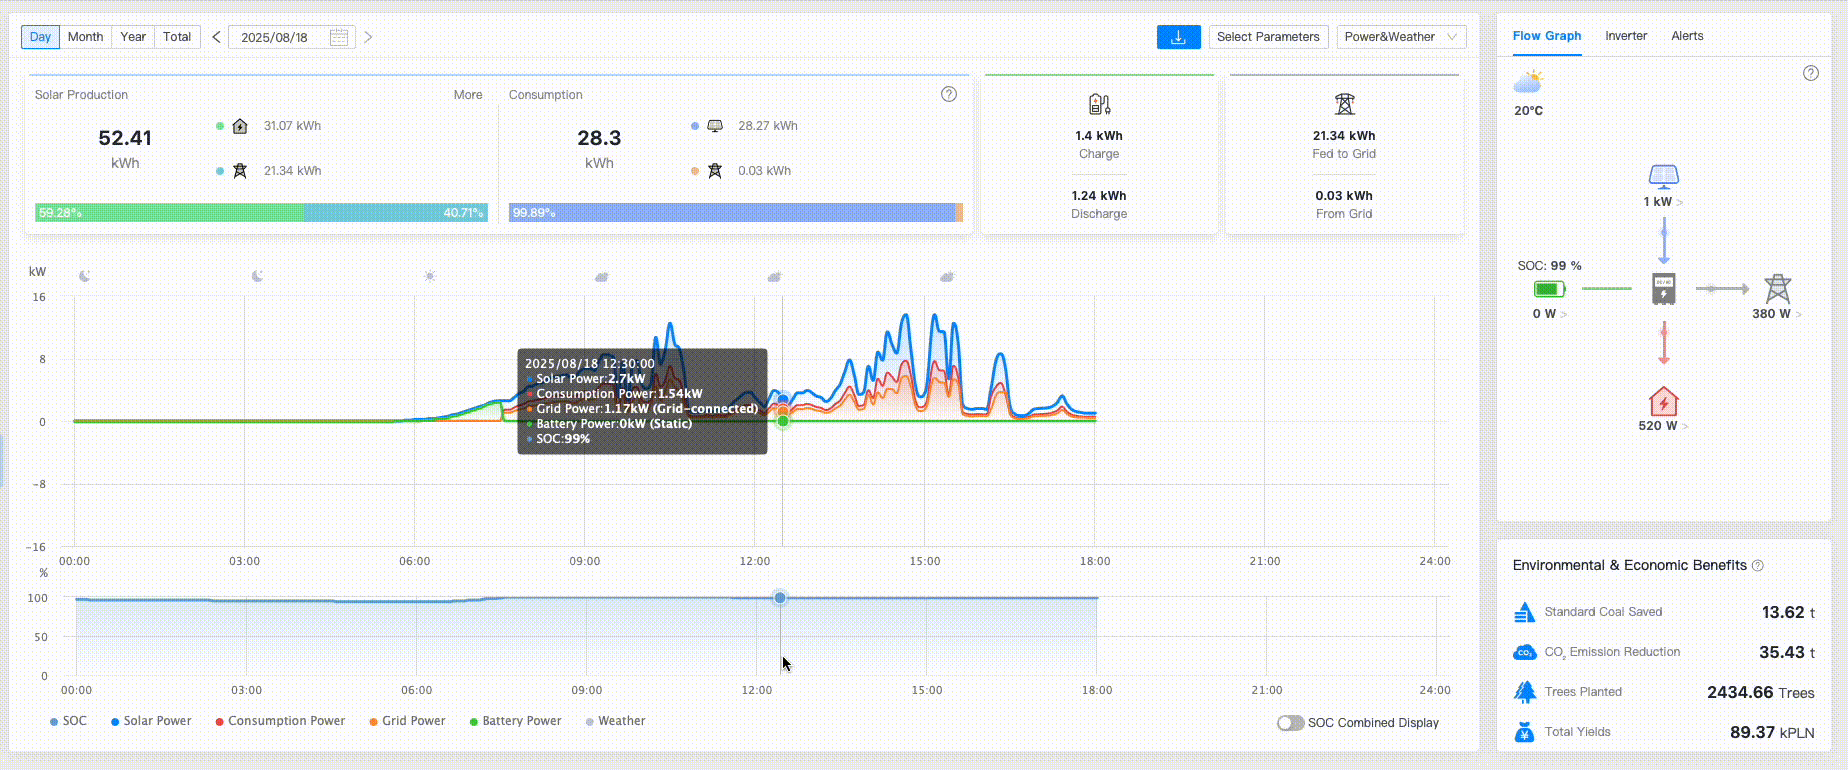1848x770 pixels.
Task: Click the solar panel icon in flow graph
Action: point(1663,177)
